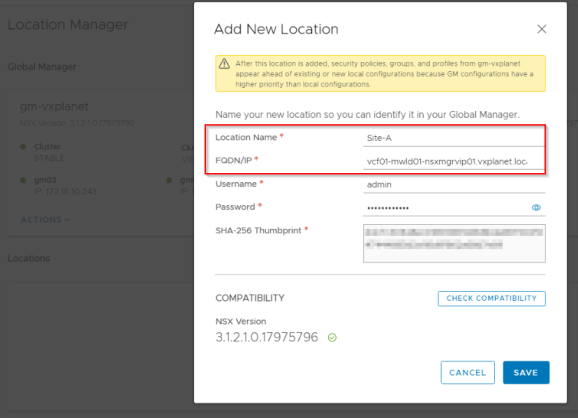Click the green NSX version compatibility checkmark

(x=332, y=337)
